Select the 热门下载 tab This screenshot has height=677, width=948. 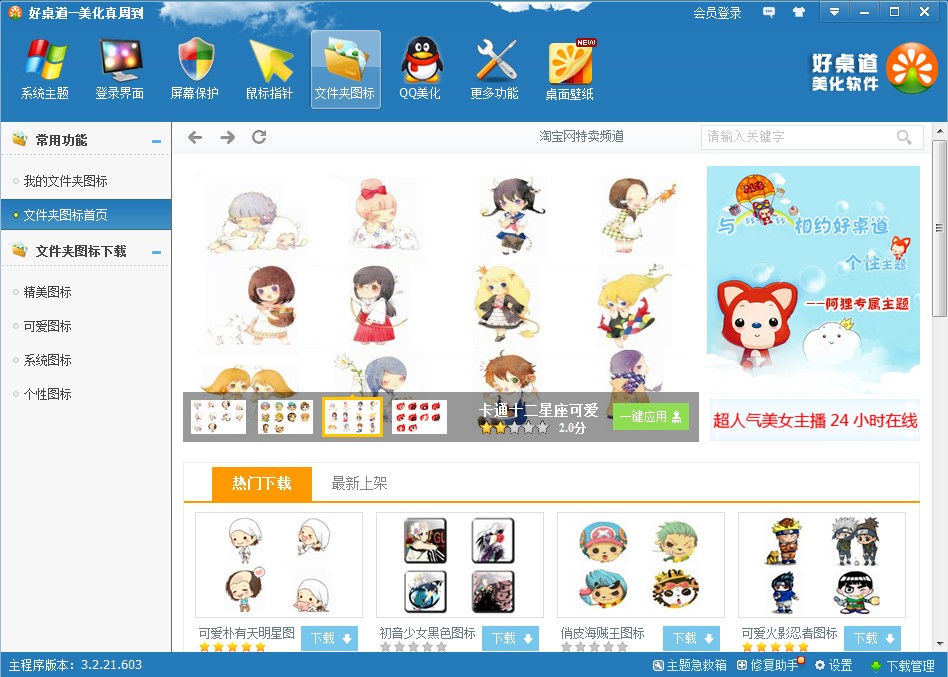(x=262, y=483)
